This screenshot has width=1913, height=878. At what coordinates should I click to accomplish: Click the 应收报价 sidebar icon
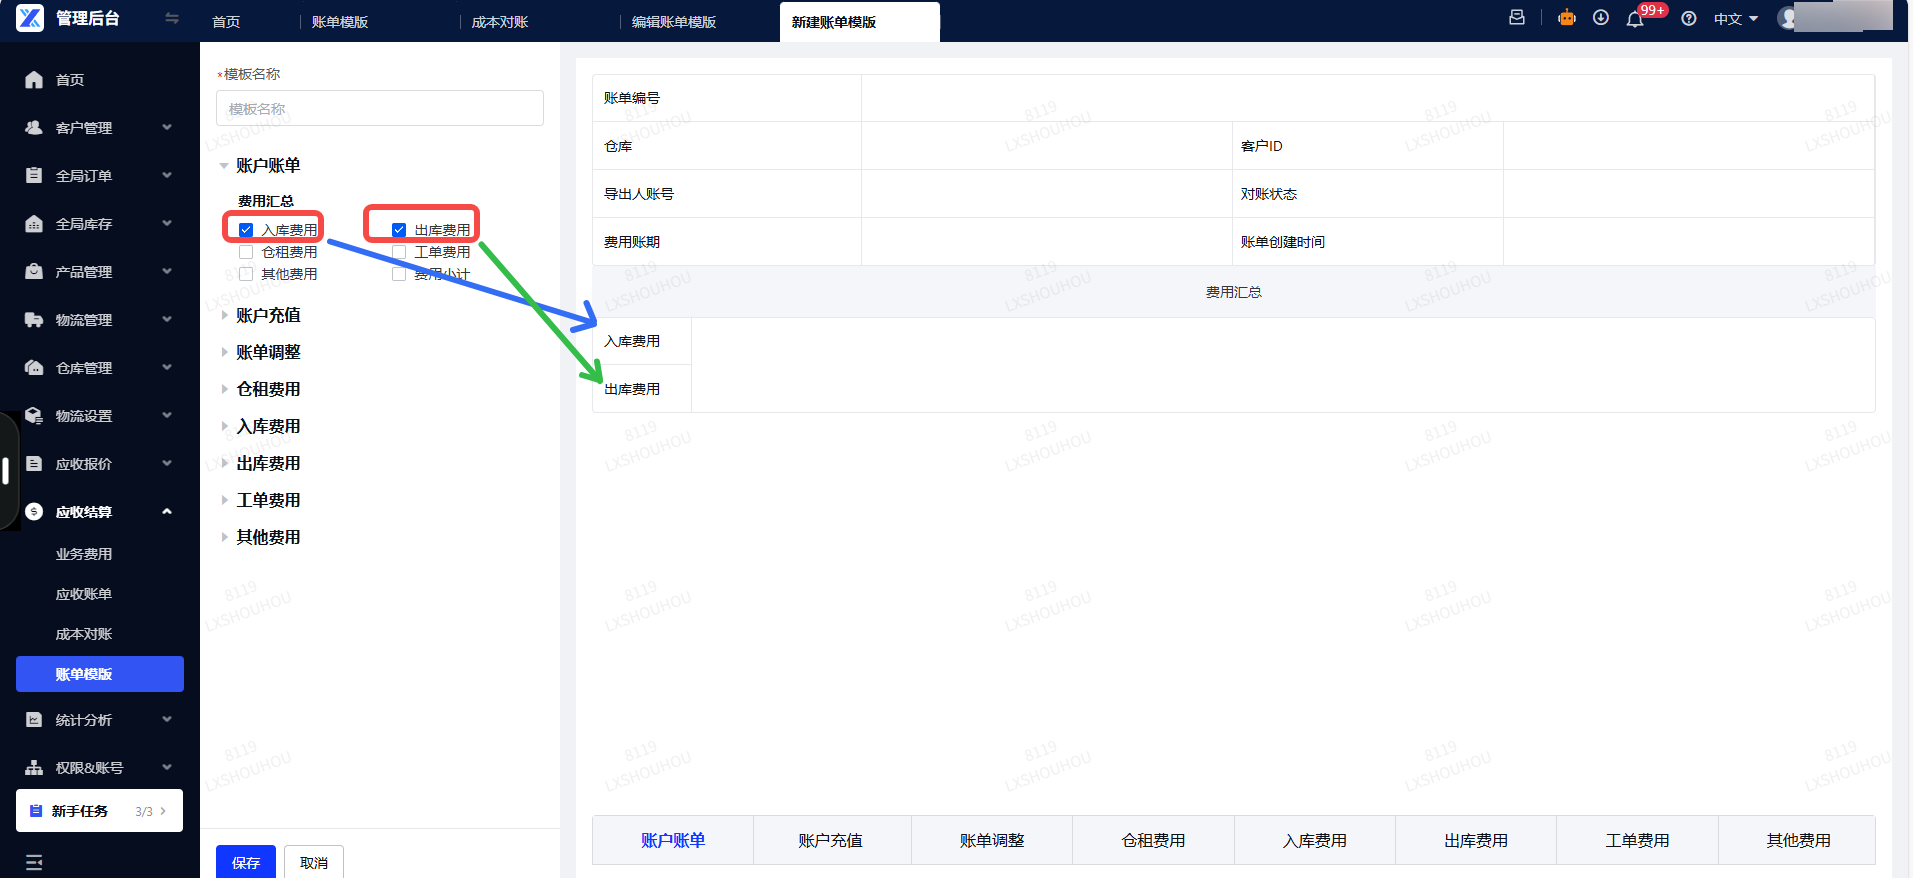(34, 463)
